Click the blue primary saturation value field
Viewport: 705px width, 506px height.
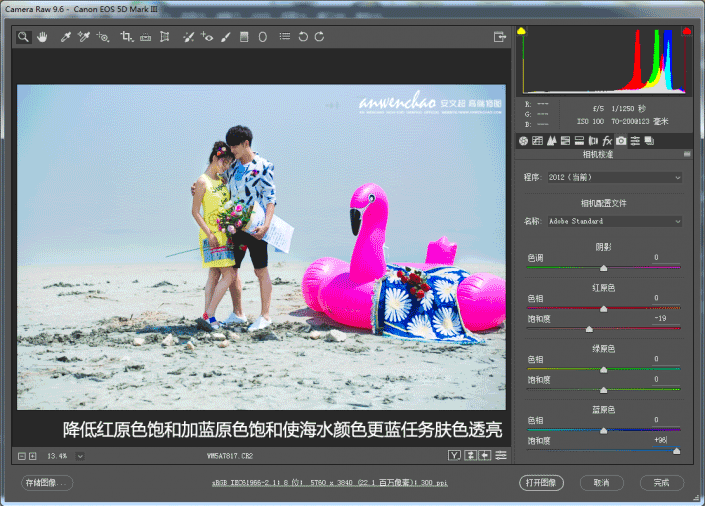pos(665,440)
